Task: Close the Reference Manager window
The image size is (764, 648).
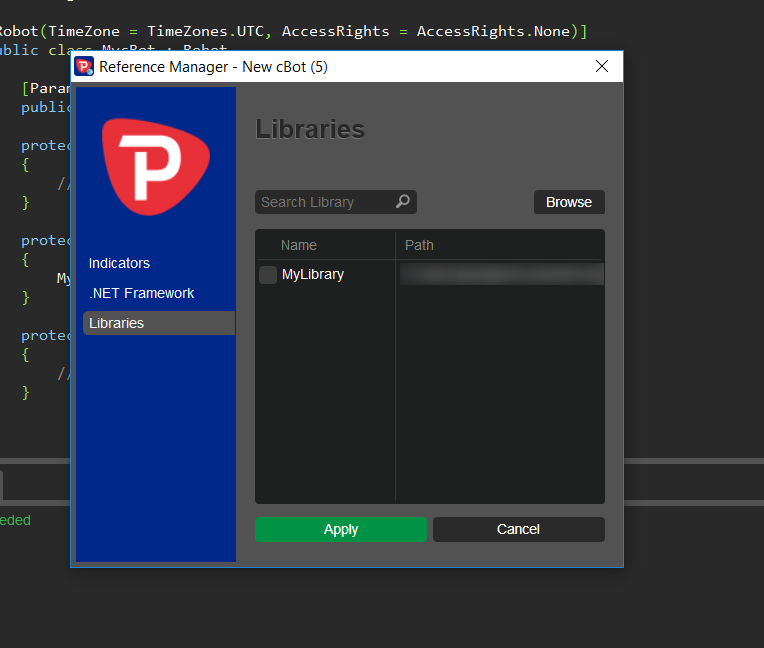Action: [x=602, y=66]
